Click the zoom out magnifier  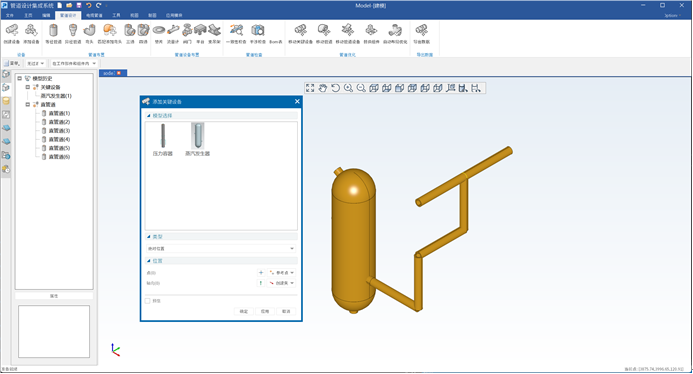(x=361, y=88)
